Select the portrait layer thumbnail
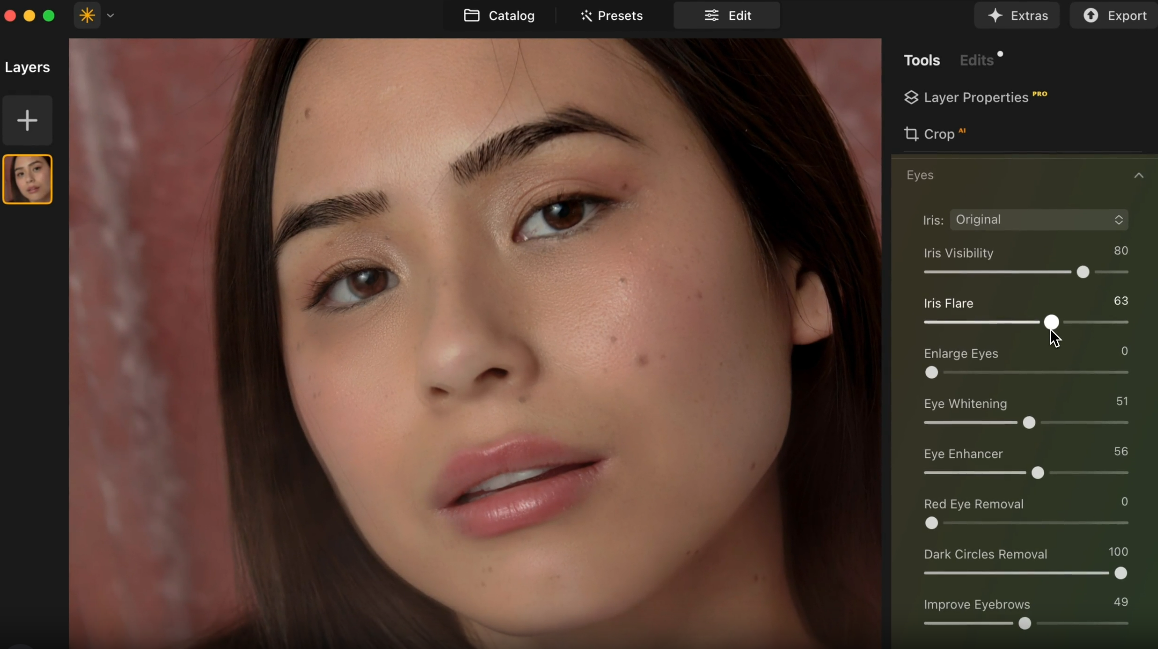This screenshot has width=1158, height=649. 27,180
